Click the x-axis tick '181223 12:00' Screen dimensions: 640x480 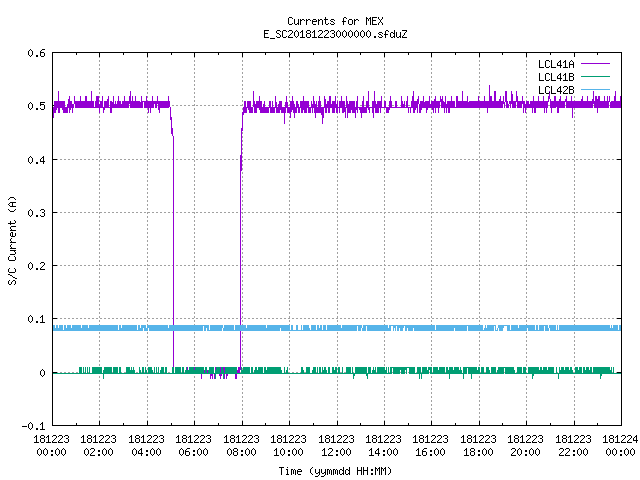336,446
